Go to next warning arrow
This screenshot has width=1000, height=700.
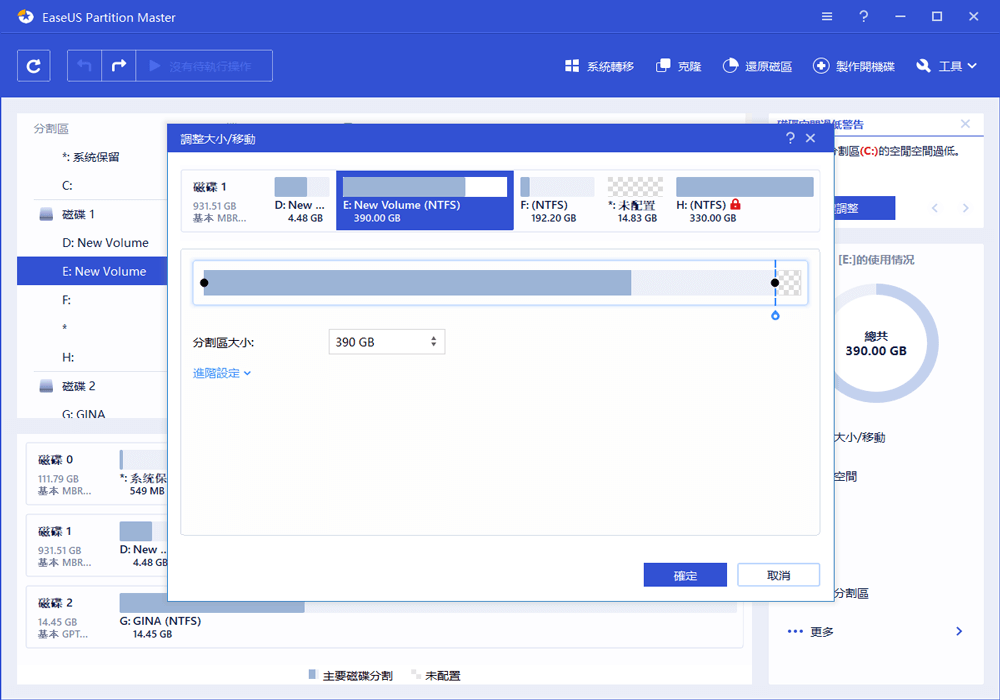pyautogui.click(x=966, y=208)
